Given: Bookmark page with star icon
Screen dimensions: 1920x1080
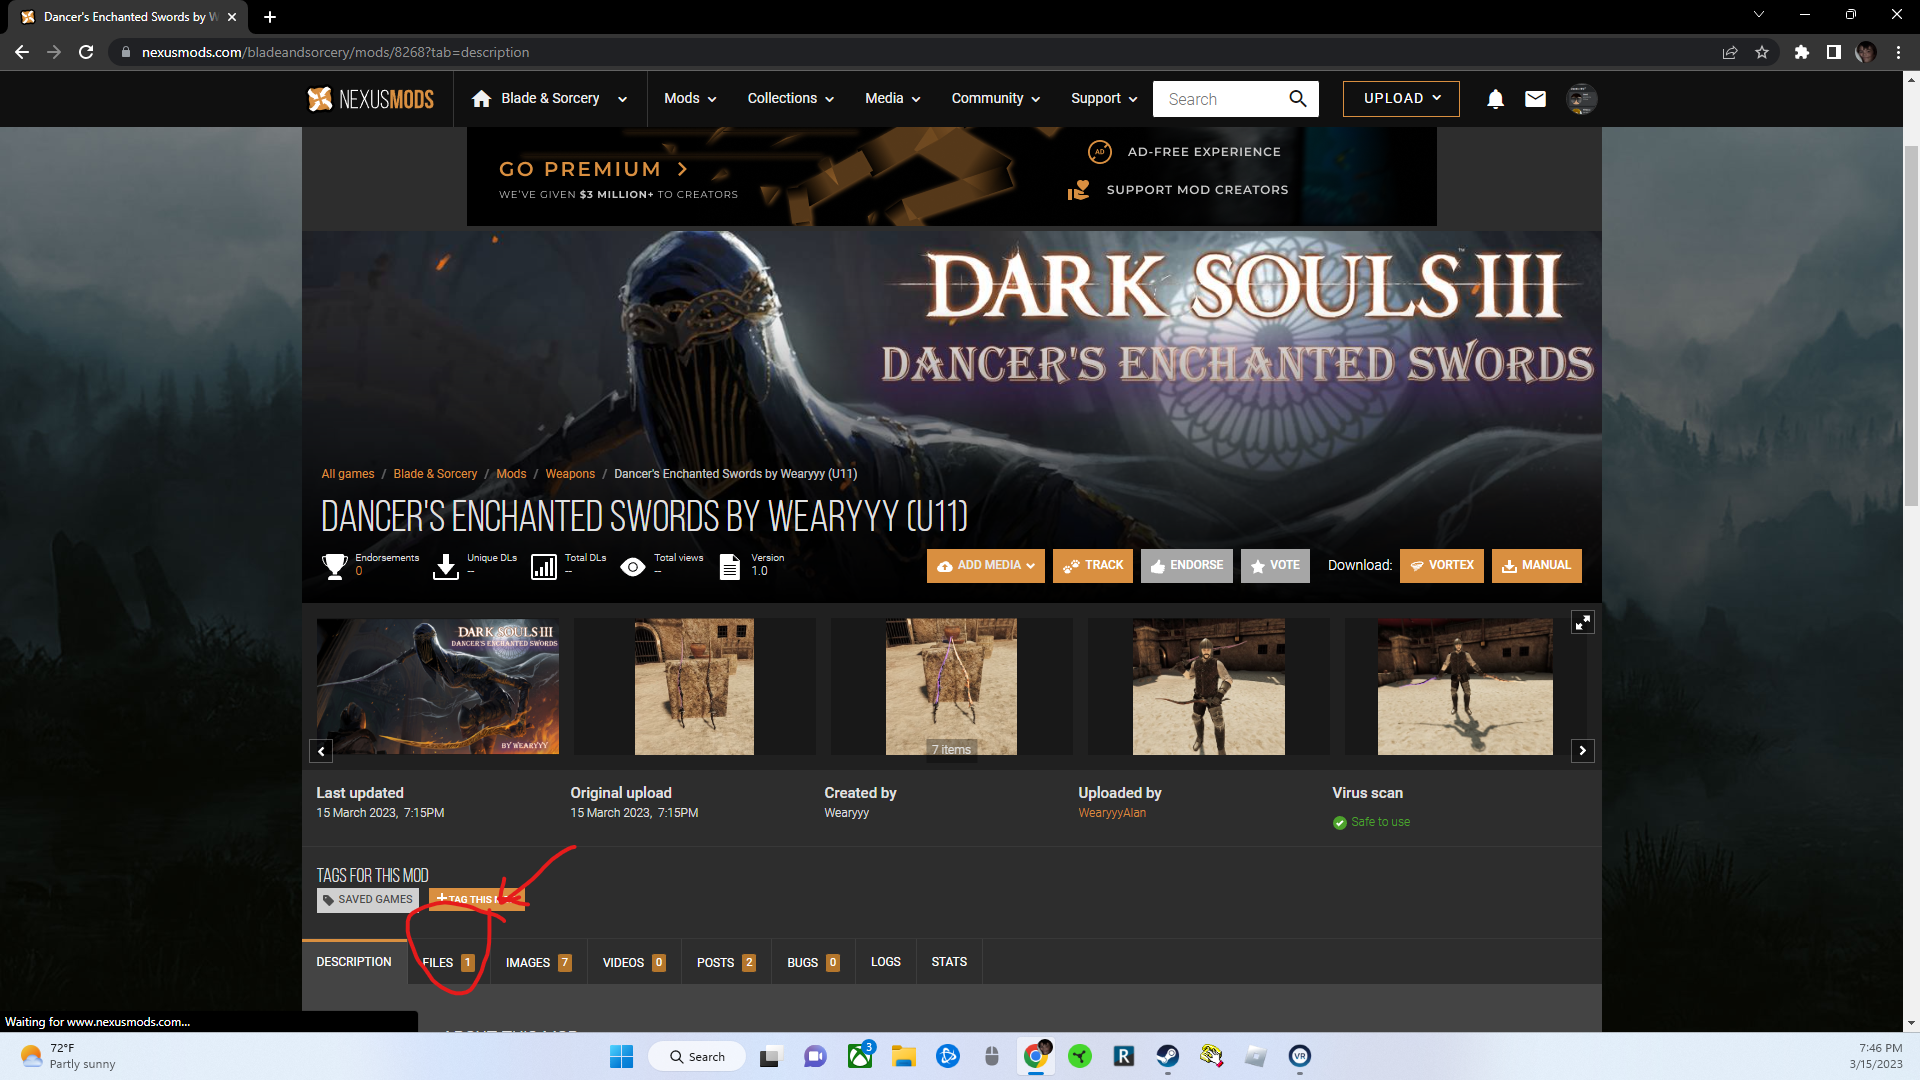Looking at the screenshot, I should [x=1762, y=52].
